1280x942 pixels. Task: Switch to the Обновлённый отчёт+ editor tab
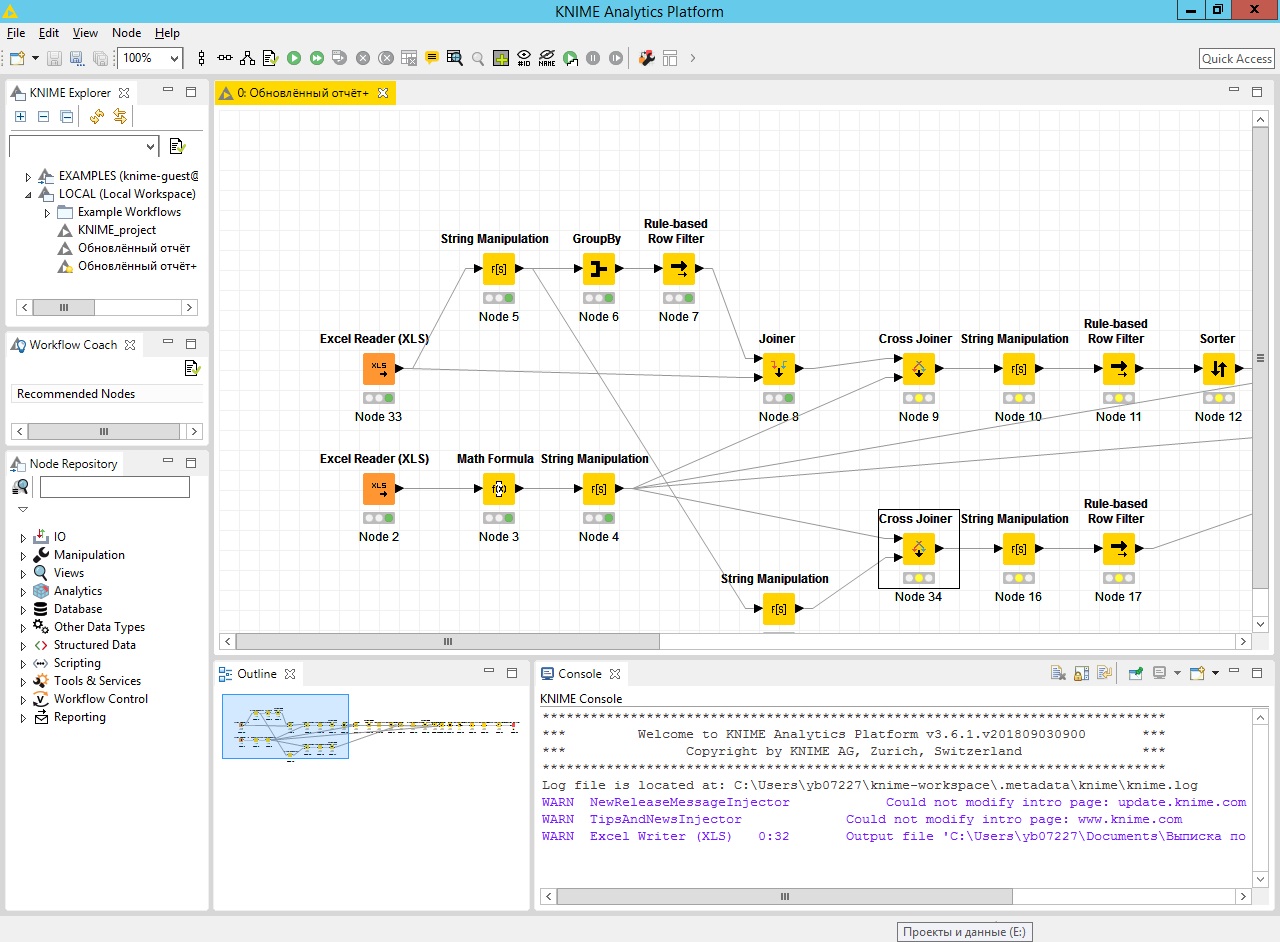pyautogui.click(x=302, y=93)
